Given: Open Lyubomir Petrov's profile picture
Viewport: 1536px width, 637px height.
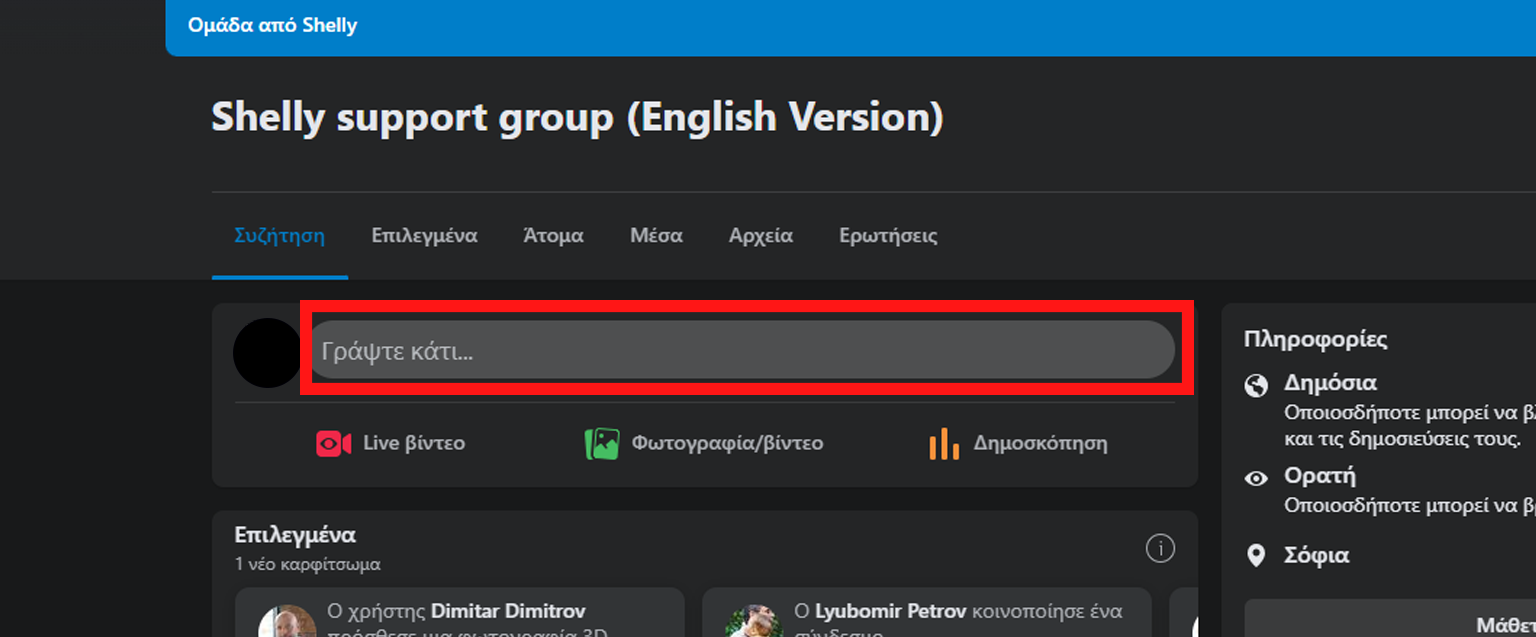Looking at the screenshot, I should pos(753,621).
